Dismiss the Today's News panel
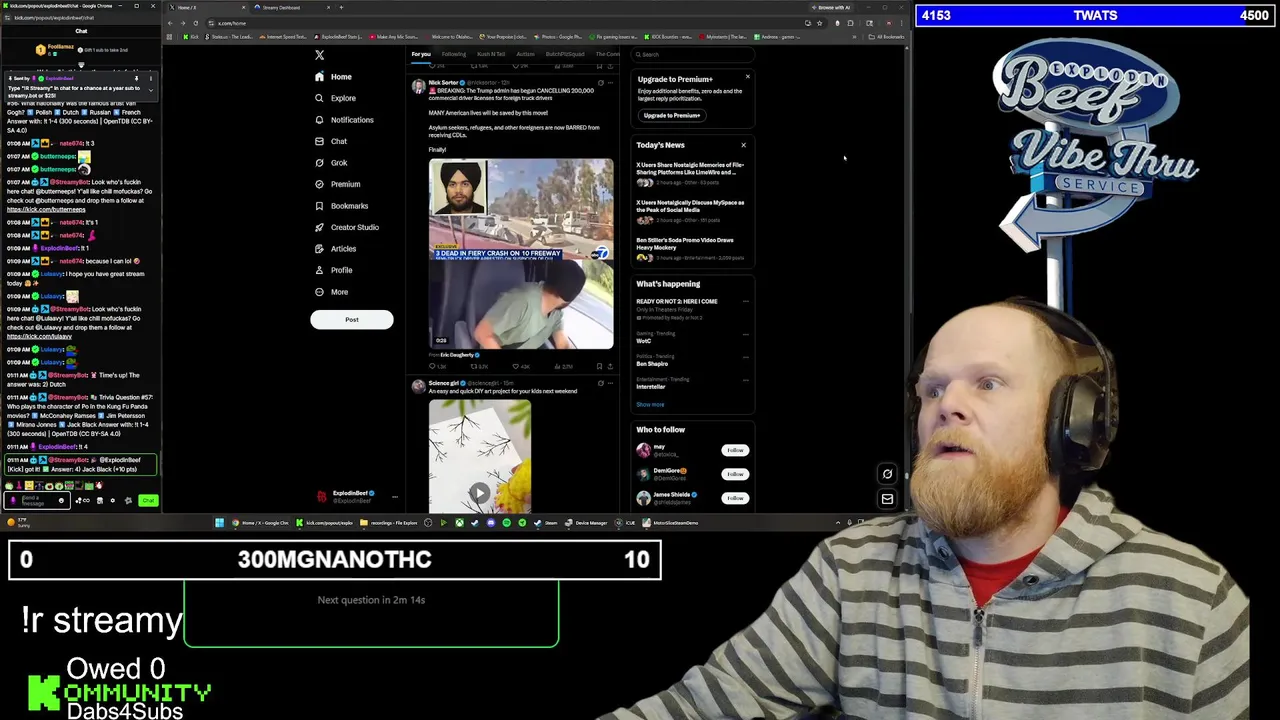The width and height of the screenshot is (1280, 720). 743,145
